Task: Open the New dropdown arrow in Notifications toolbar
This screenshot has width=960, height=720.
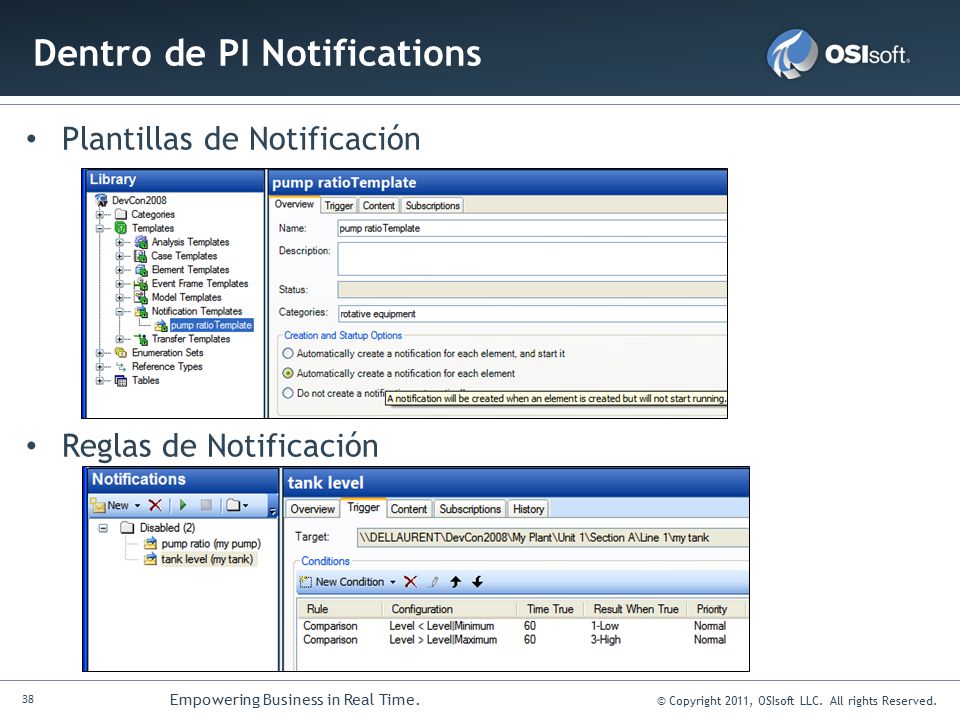Action: coord(138,506)
